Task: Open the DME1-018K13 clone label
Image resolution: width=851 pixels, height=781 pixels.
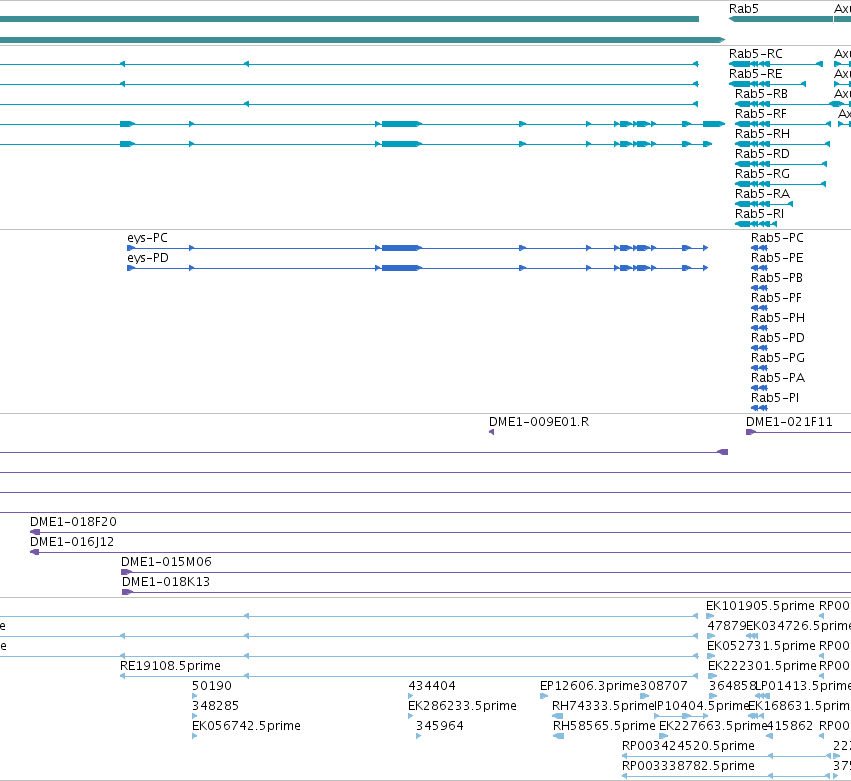Action: tap(166, 583)
